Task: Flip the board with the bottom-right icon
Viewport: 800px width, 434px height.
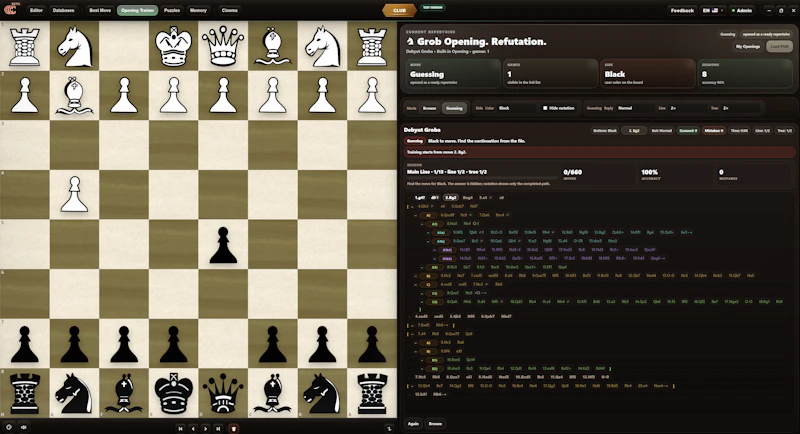Action: pos(389,428)
